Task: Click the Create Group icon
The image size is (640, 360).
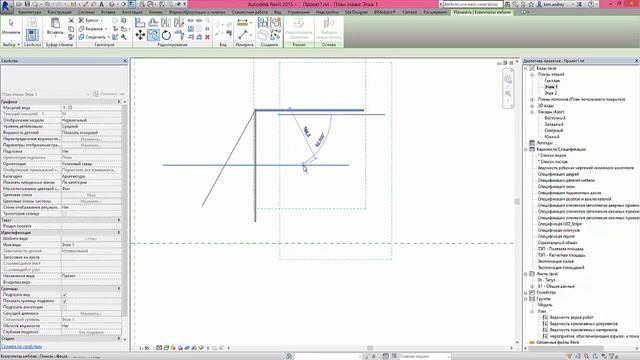Action: click(276, 22)
